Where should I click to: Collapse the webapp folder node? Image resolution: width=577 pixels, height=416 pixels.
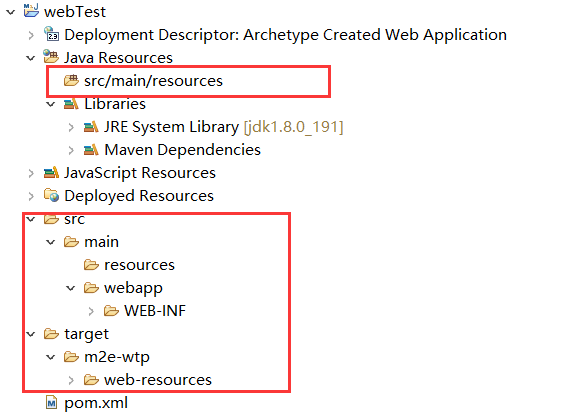pyautogui.click(x=71, y=288)
